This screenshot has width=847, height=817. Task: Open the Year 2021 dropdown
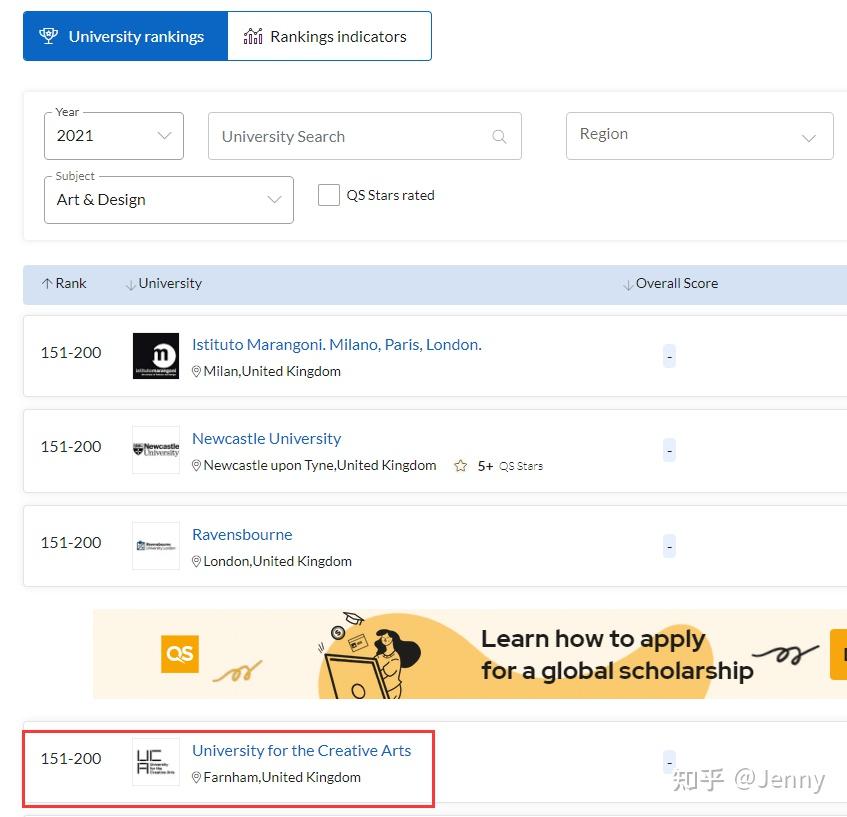pyautogui.click(x=114, y=136)
